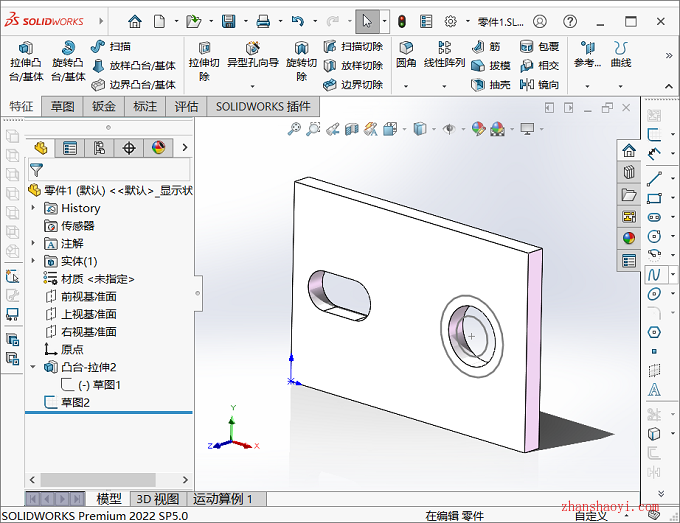Select 上视基准面 in the feature tree
680x523 pixels.
pyautogui.click(x=81, y=314)
